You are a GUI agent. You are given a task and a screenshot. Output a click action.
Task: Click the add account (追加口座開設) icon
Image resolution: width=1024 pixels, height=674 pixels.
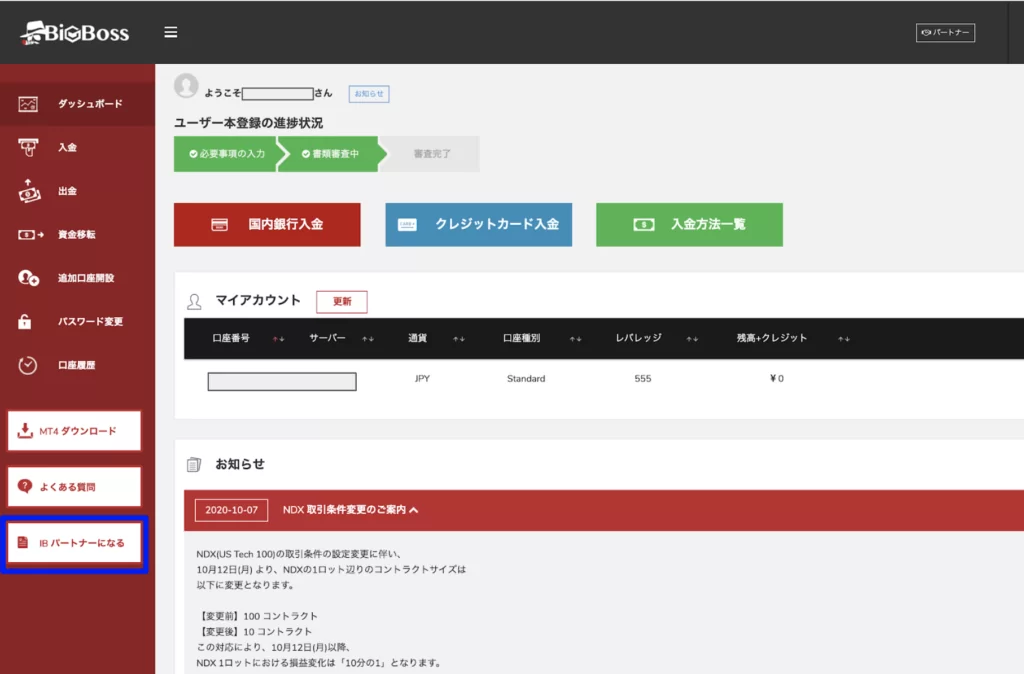pos(28,278)
